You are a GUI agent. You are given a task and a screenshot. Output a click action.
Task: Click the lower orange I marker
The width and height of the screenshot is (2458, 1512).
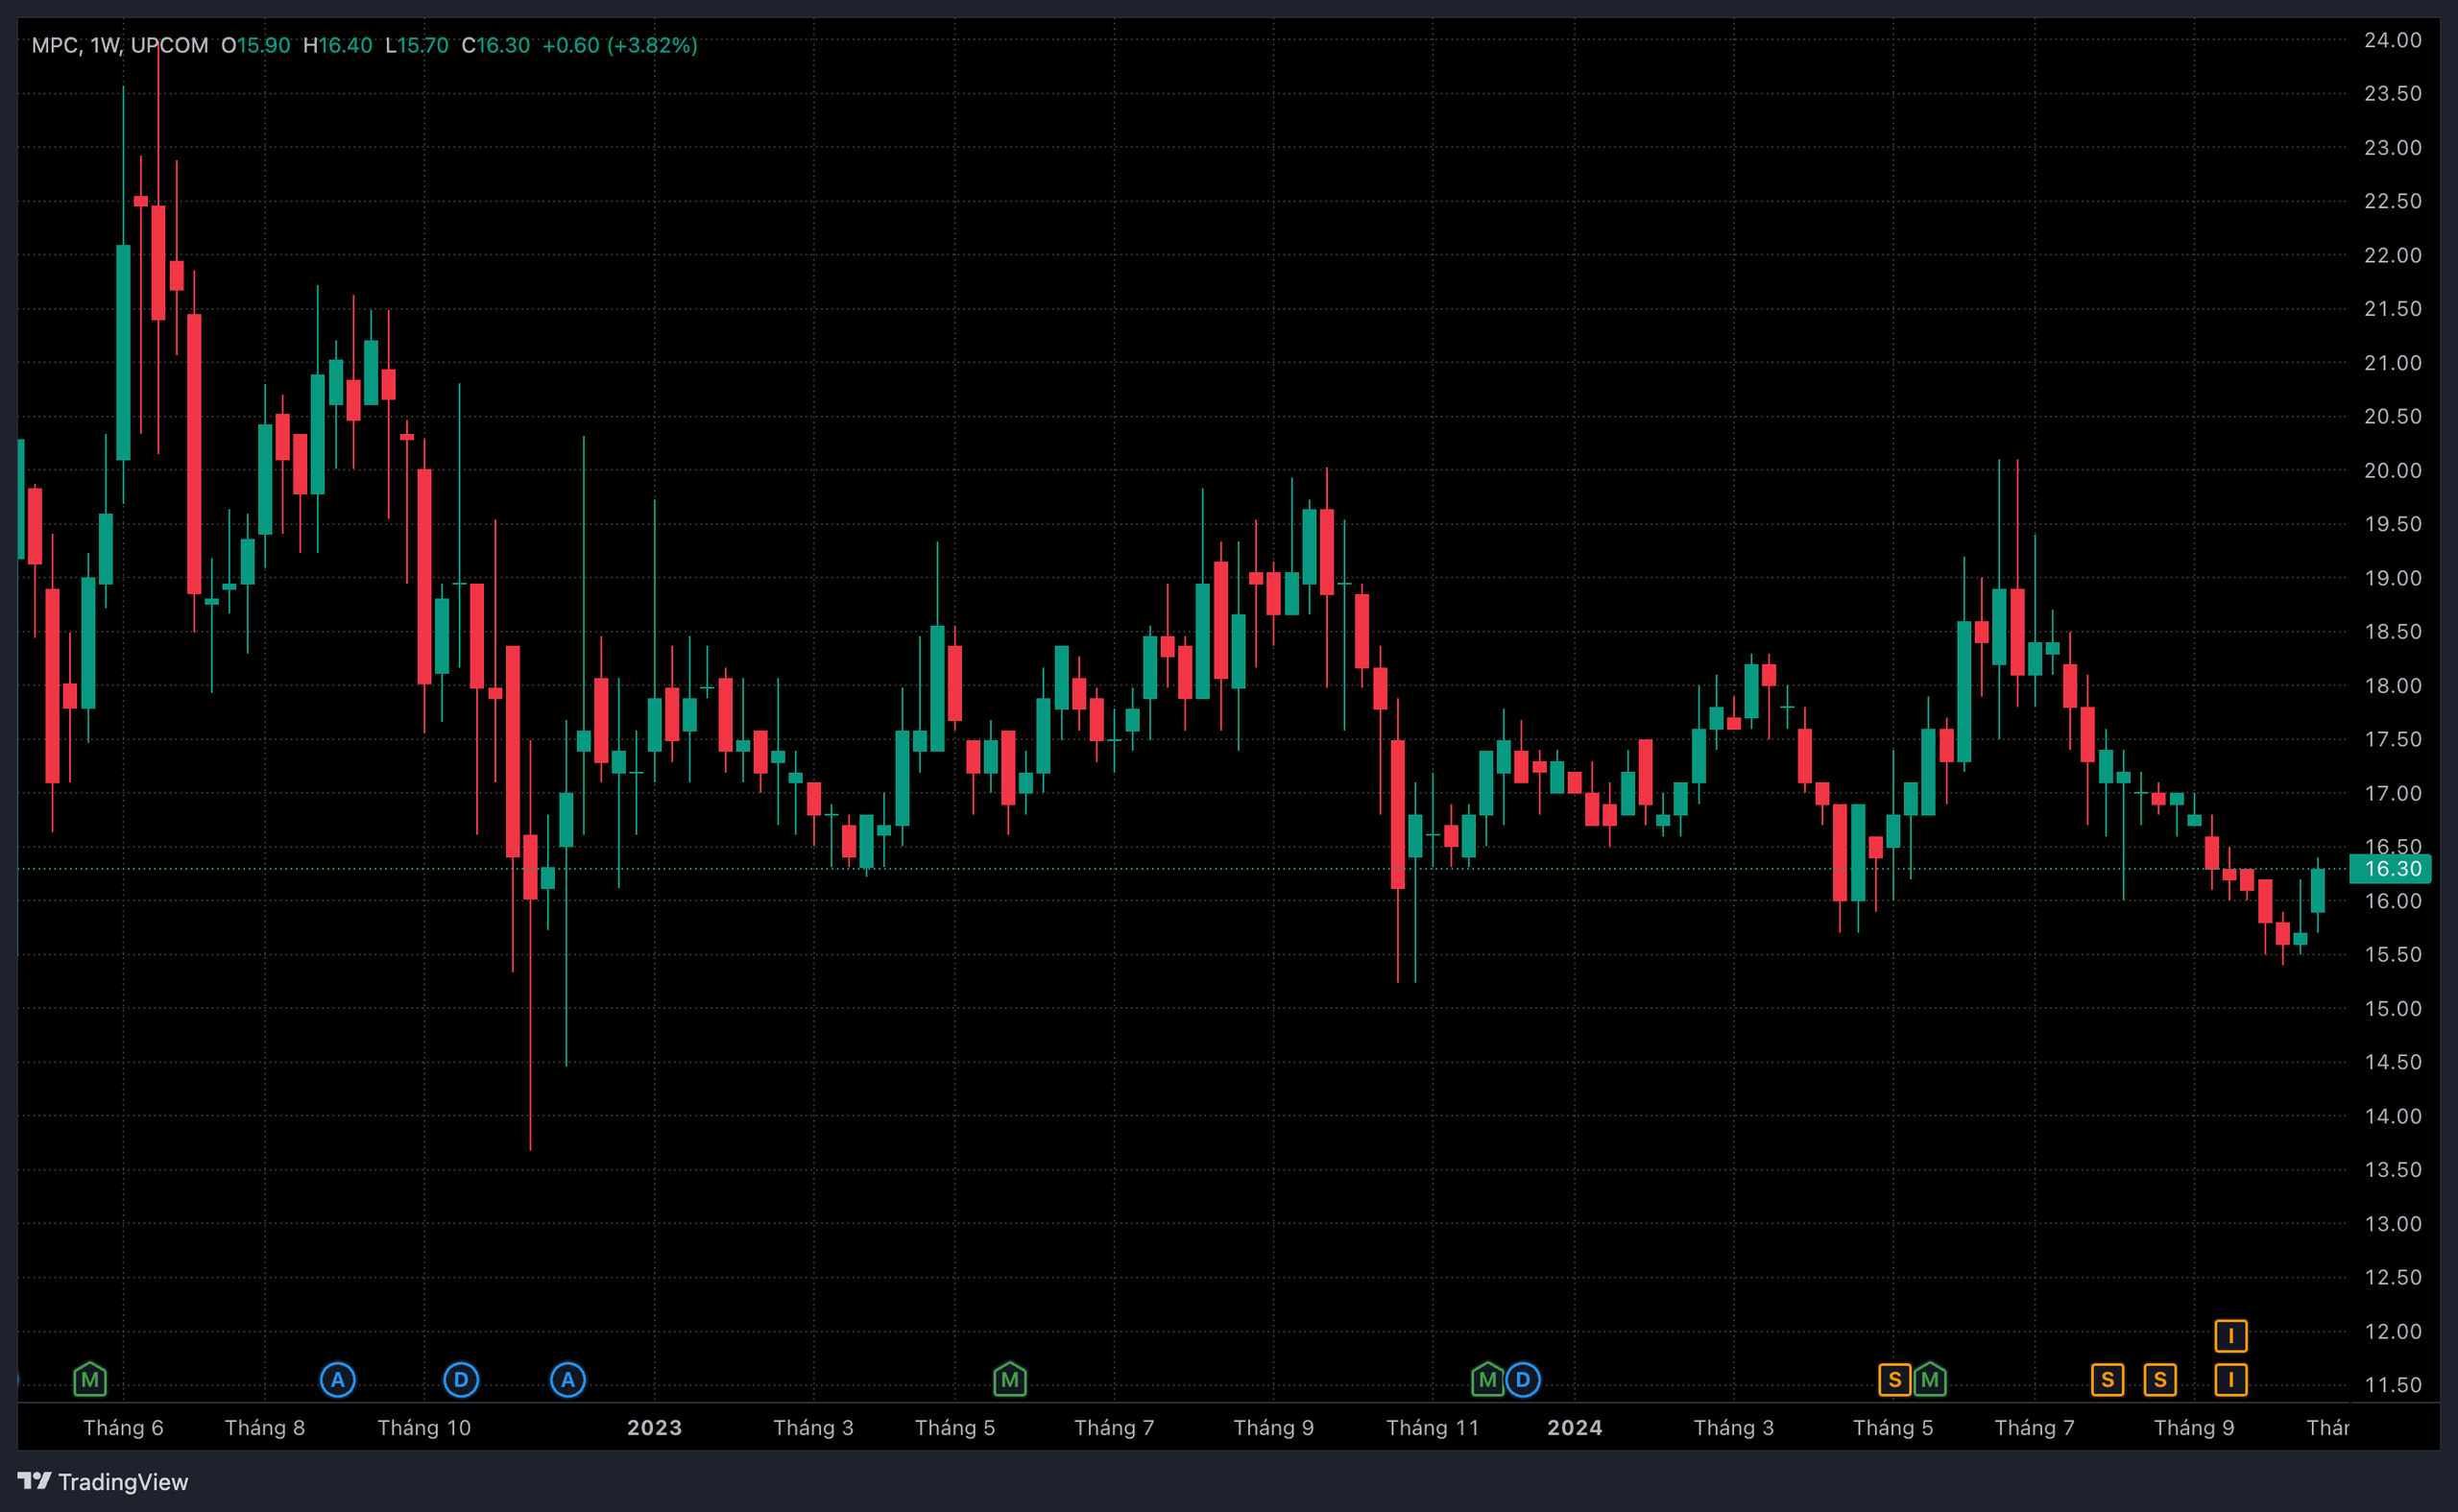(x=2231, y=1380)
